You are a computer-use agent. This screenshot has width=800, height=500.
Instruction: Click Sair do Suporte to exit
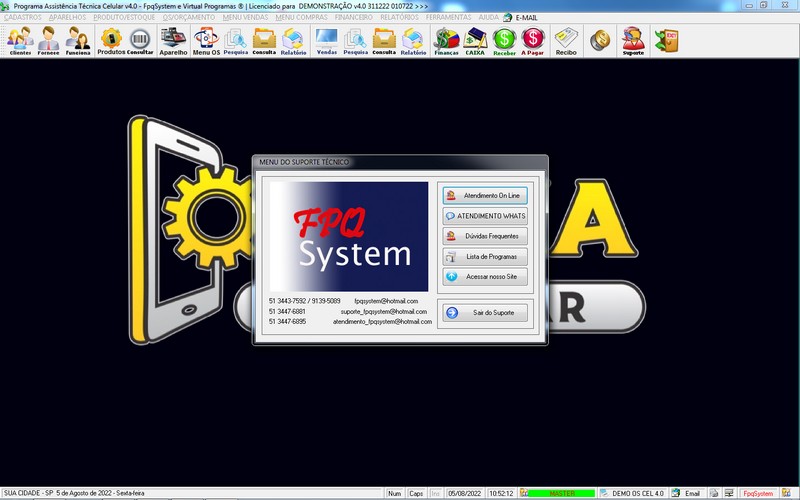click(x=485, y=313)
